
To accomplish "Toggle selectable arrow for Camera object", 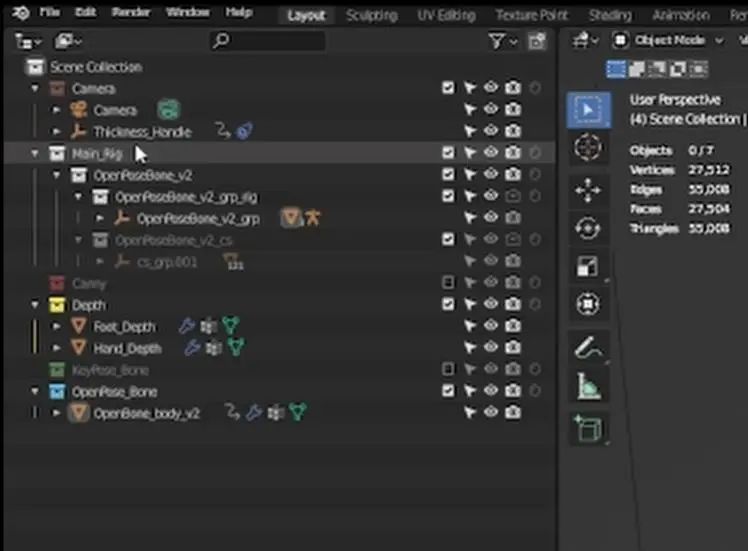I will (470, 110).
